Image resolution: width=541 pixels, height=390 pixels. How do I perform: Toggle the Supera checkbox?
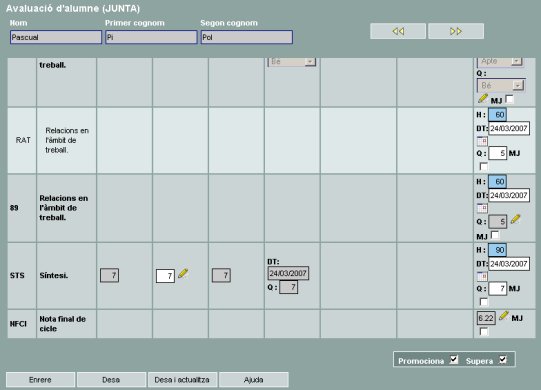[x=503, y=360]
